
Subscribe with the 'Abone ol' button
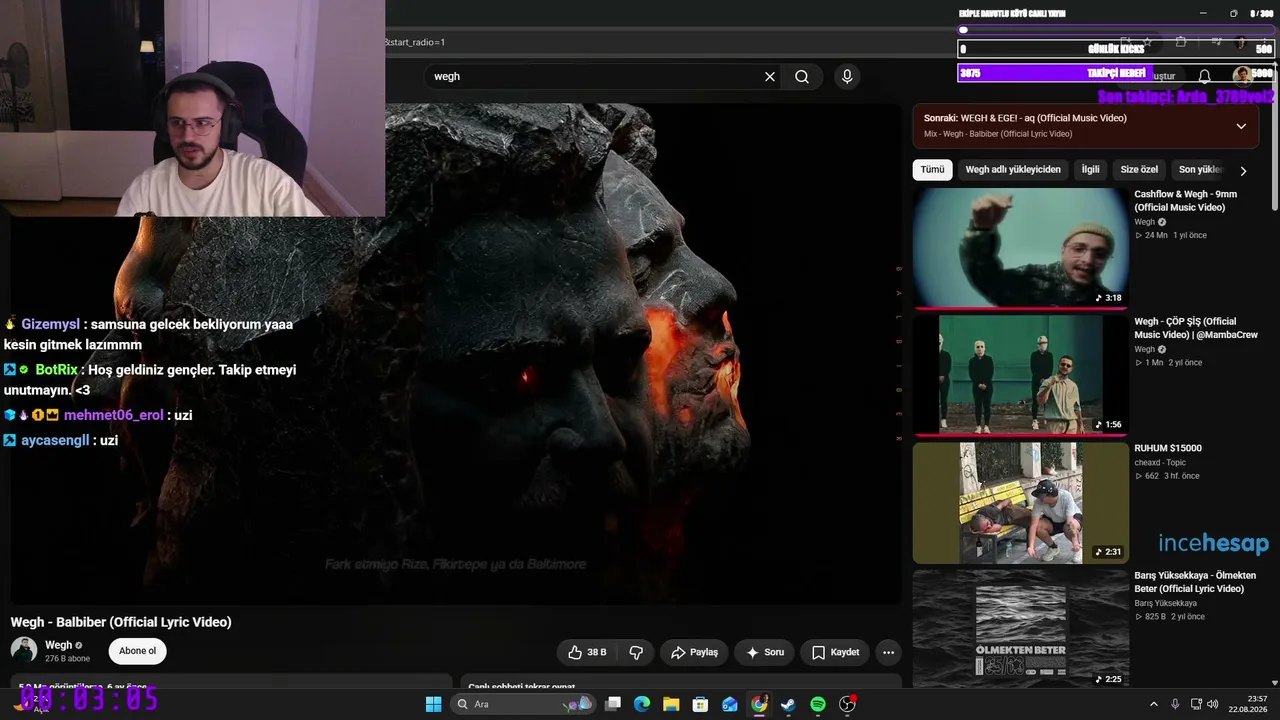(138, 651)
